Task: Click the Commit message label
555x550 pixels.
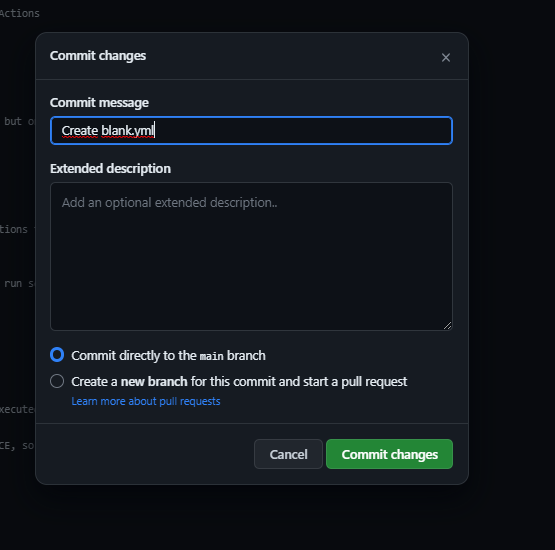Action: (99, 103)
